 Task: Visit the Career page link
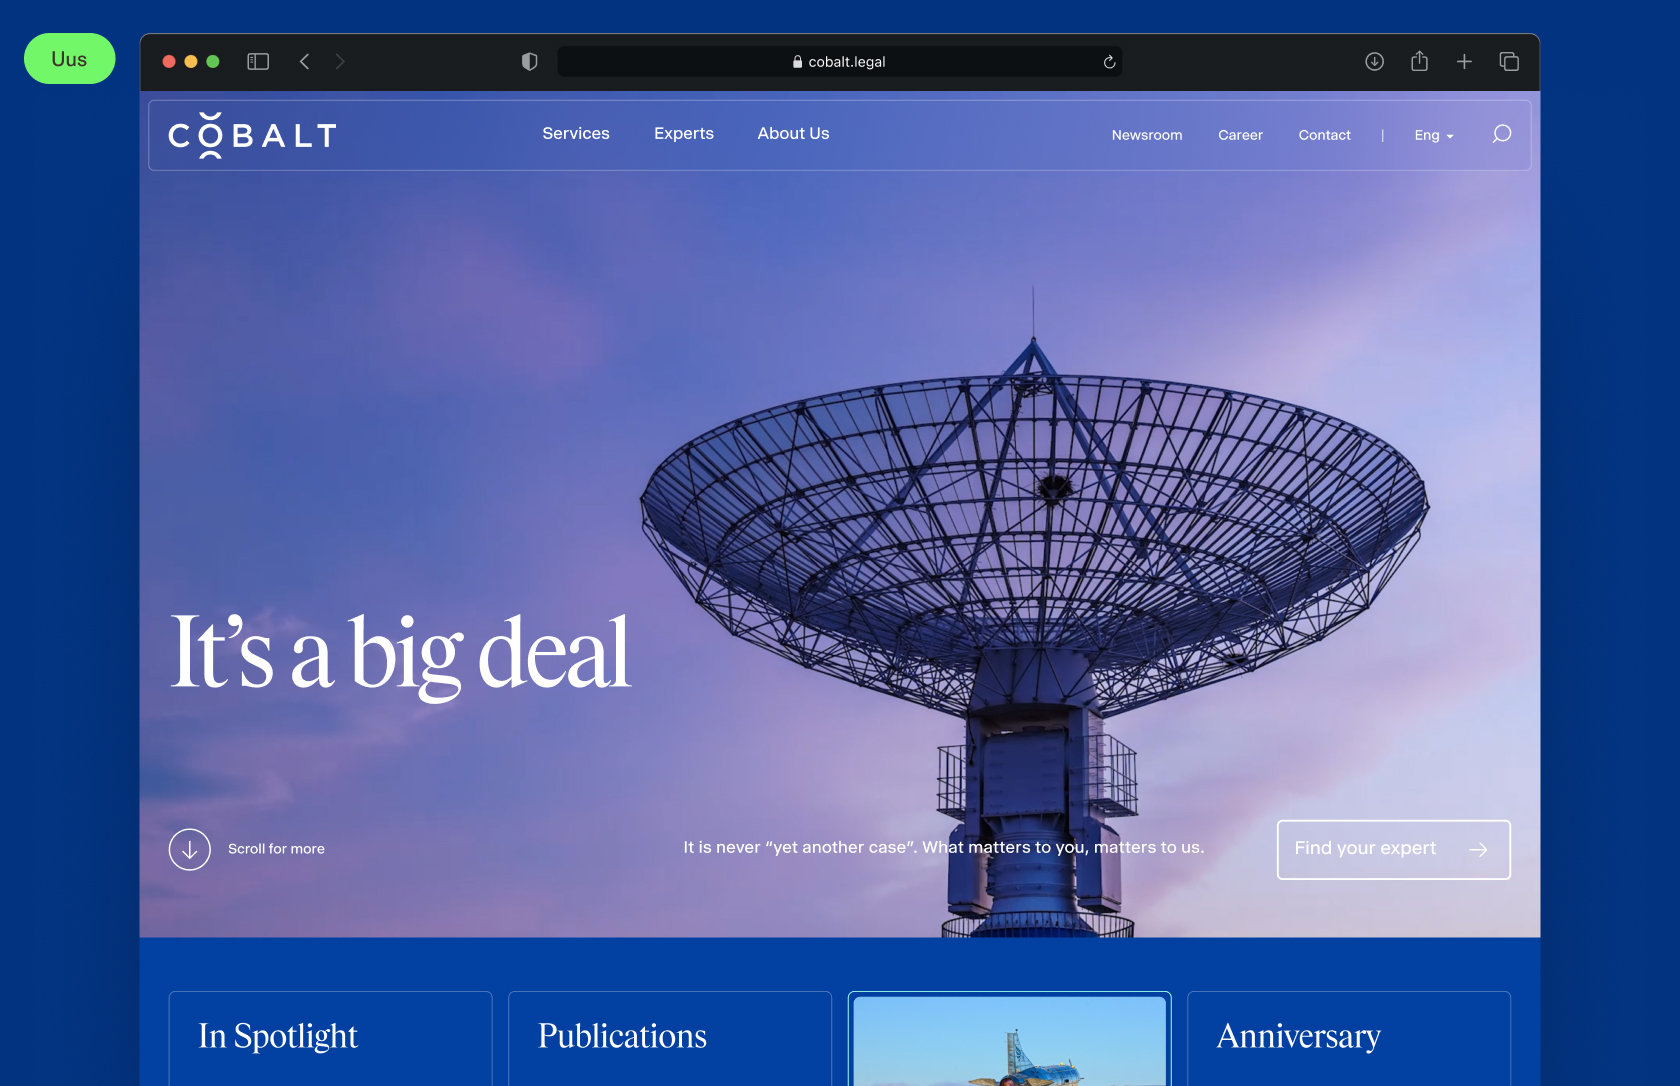[1240, 135]
